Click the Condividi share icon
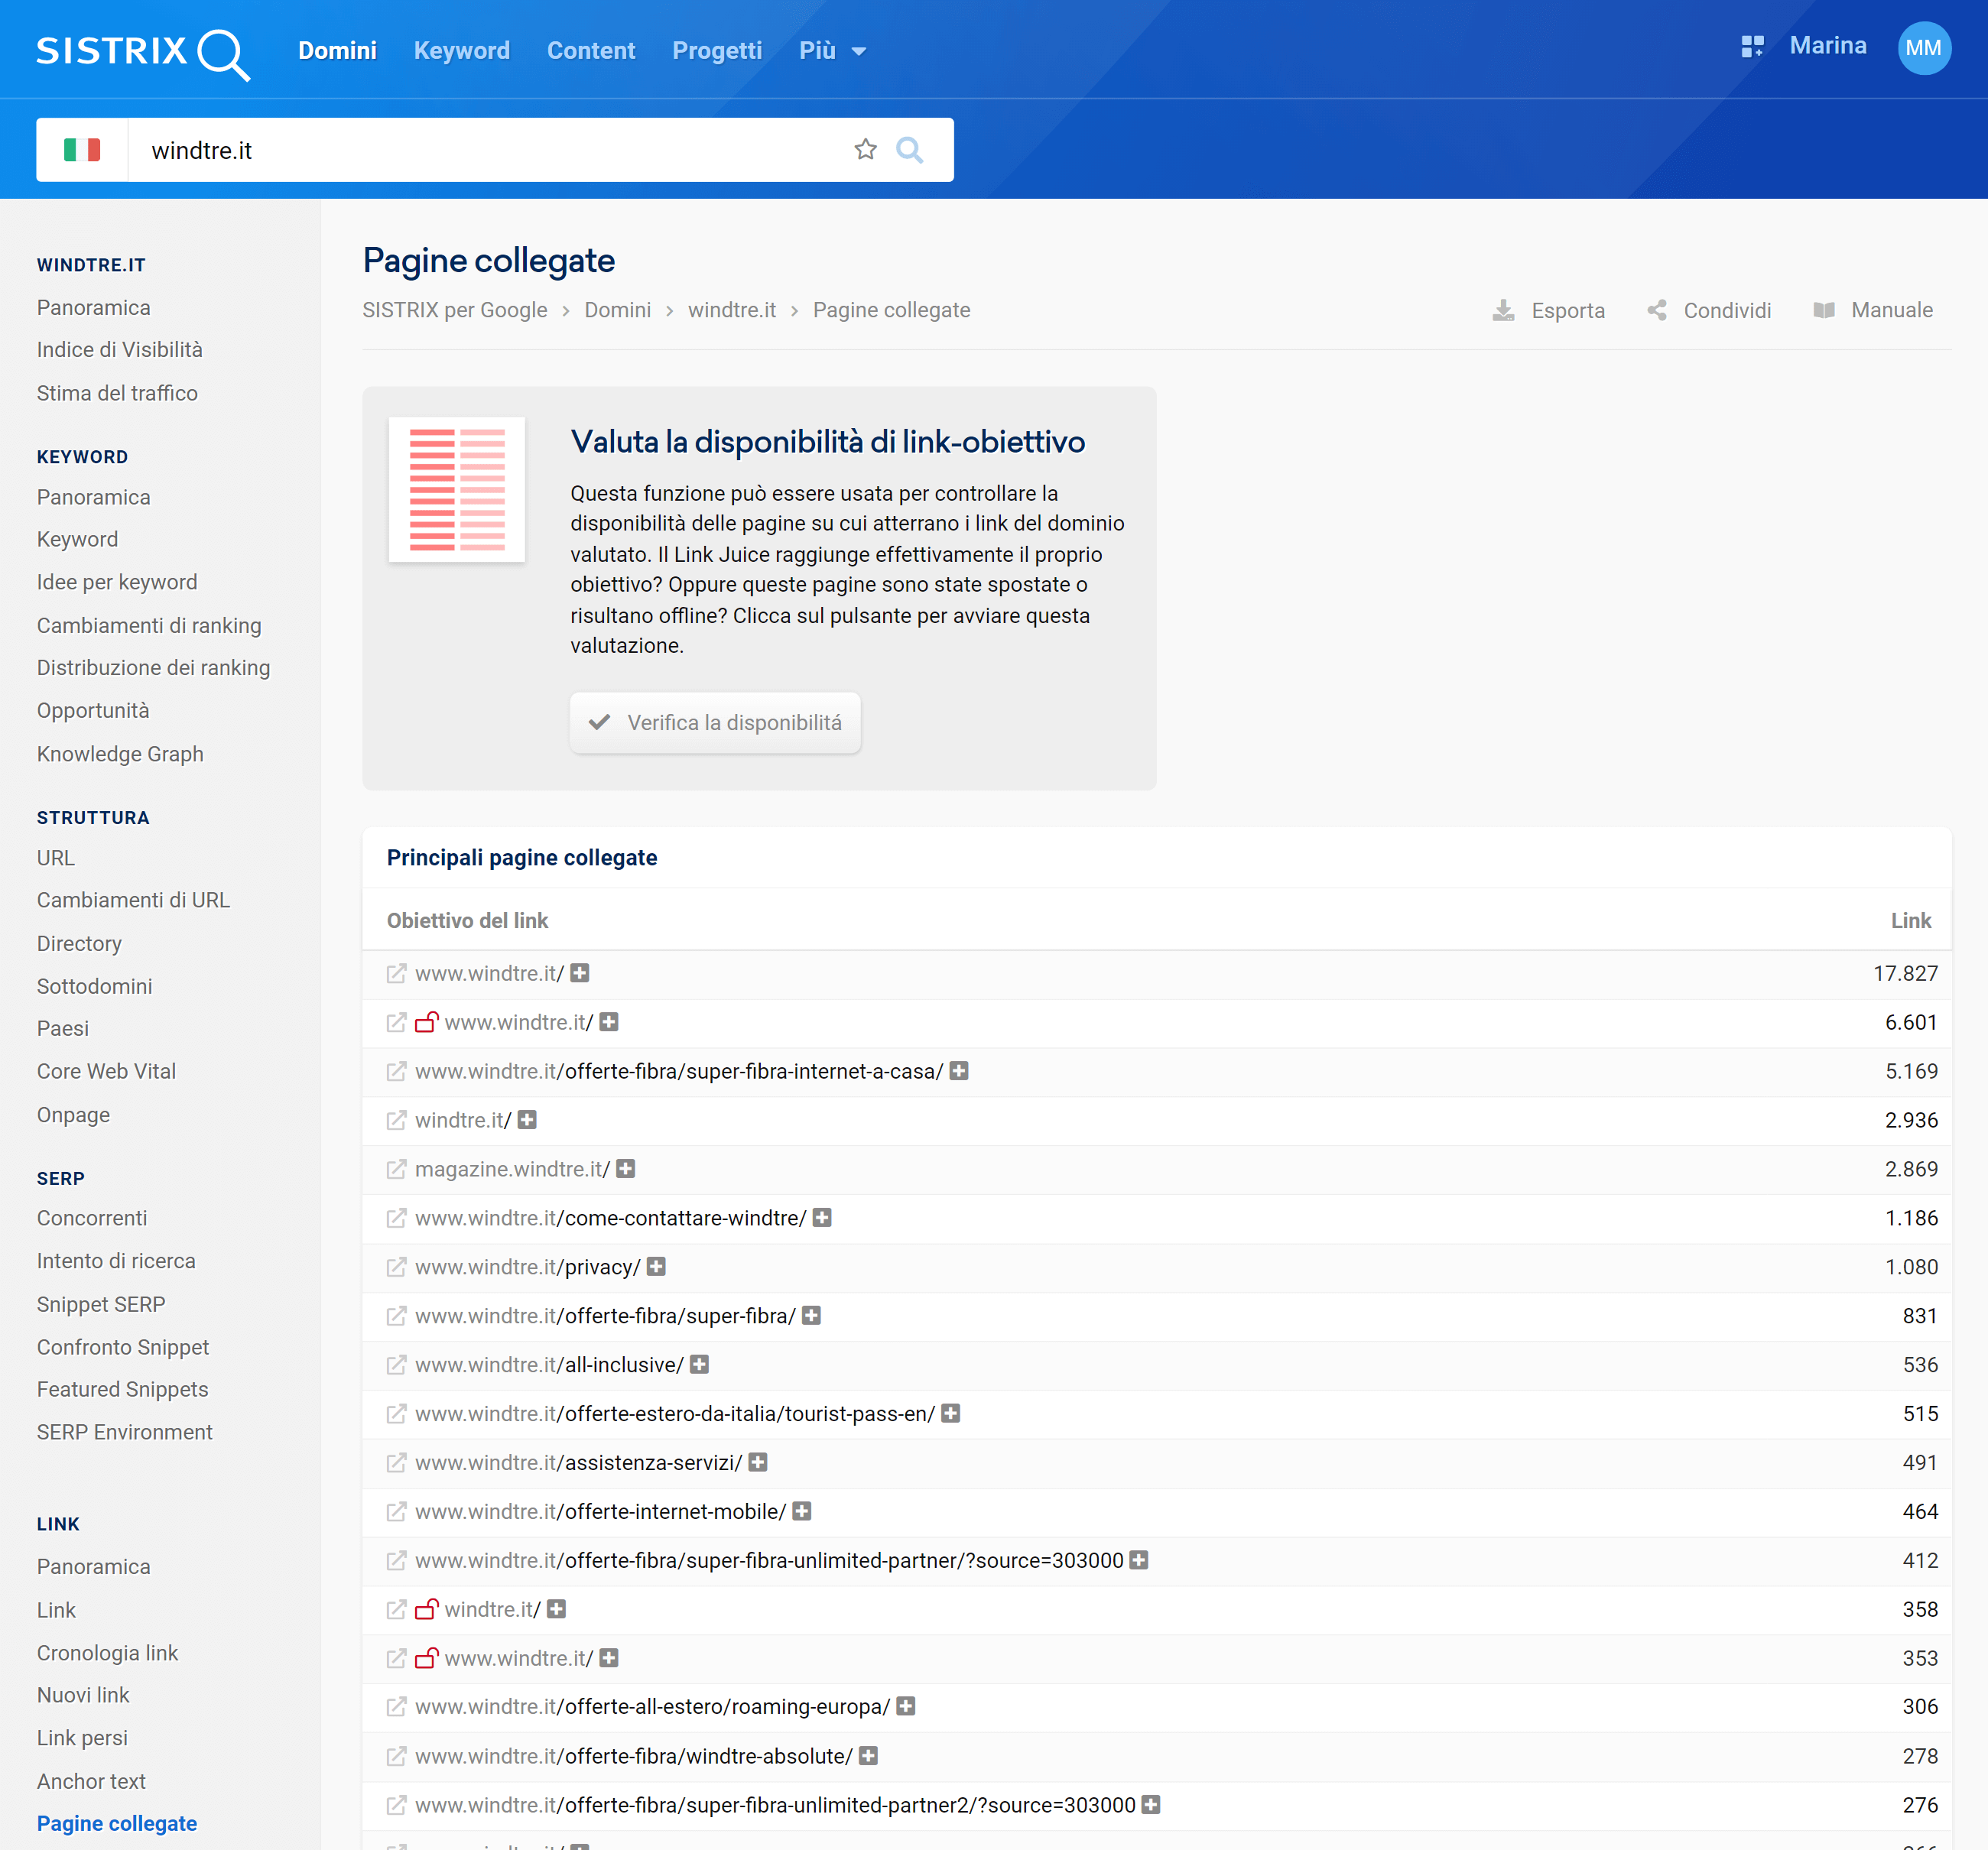 click(x=1657, y=311)
